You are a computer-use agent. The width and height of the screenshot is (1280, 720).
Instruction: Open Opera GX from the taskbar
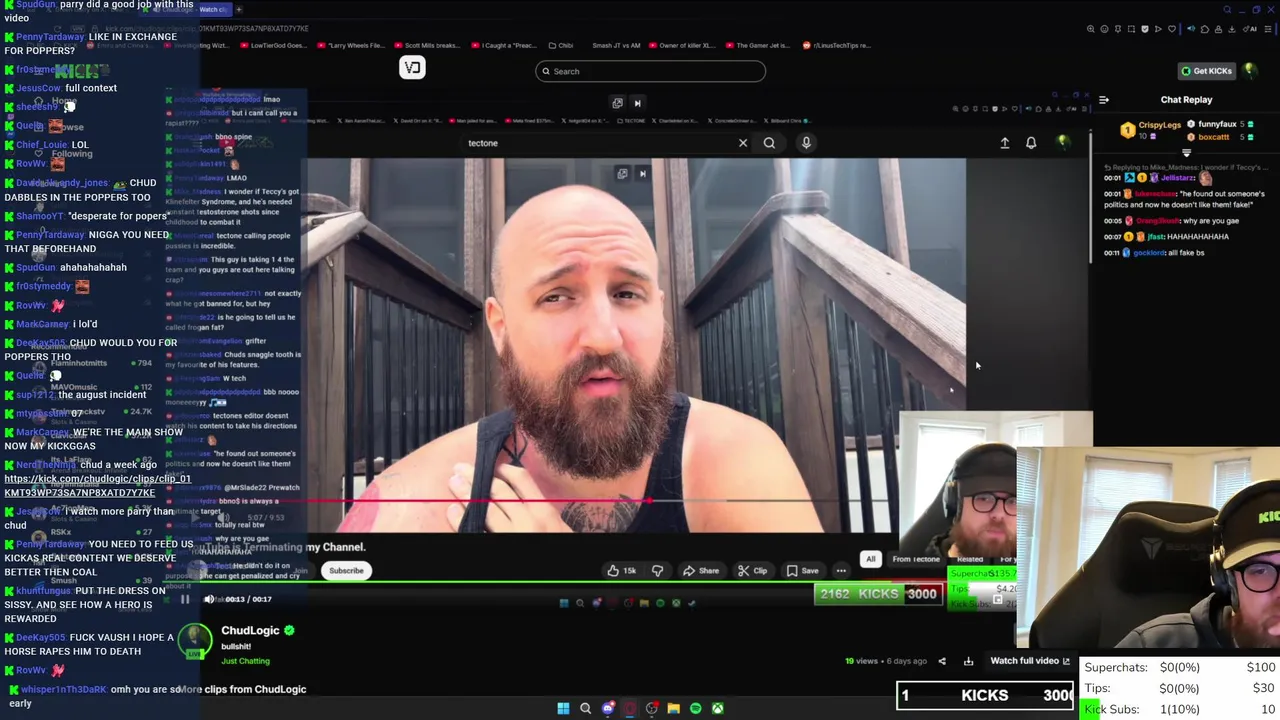(629, 708)
